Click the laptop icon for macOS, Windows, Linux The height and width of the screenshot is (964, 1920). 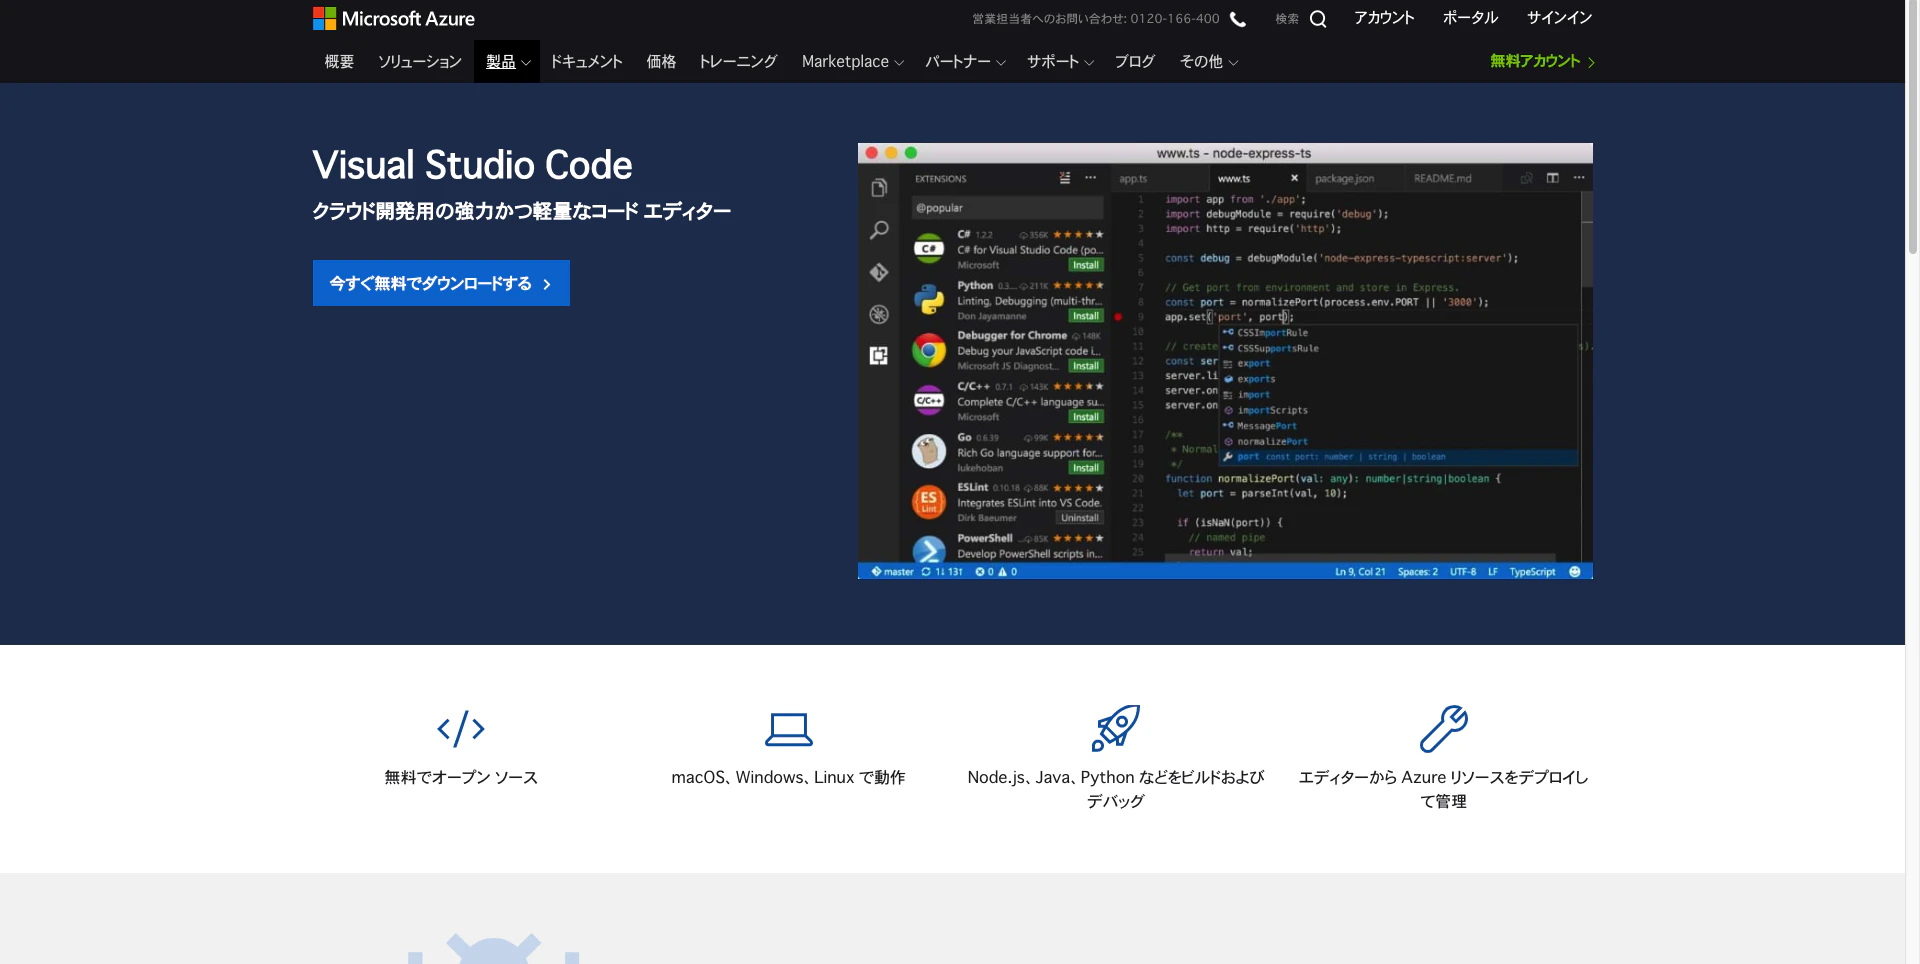789,729
